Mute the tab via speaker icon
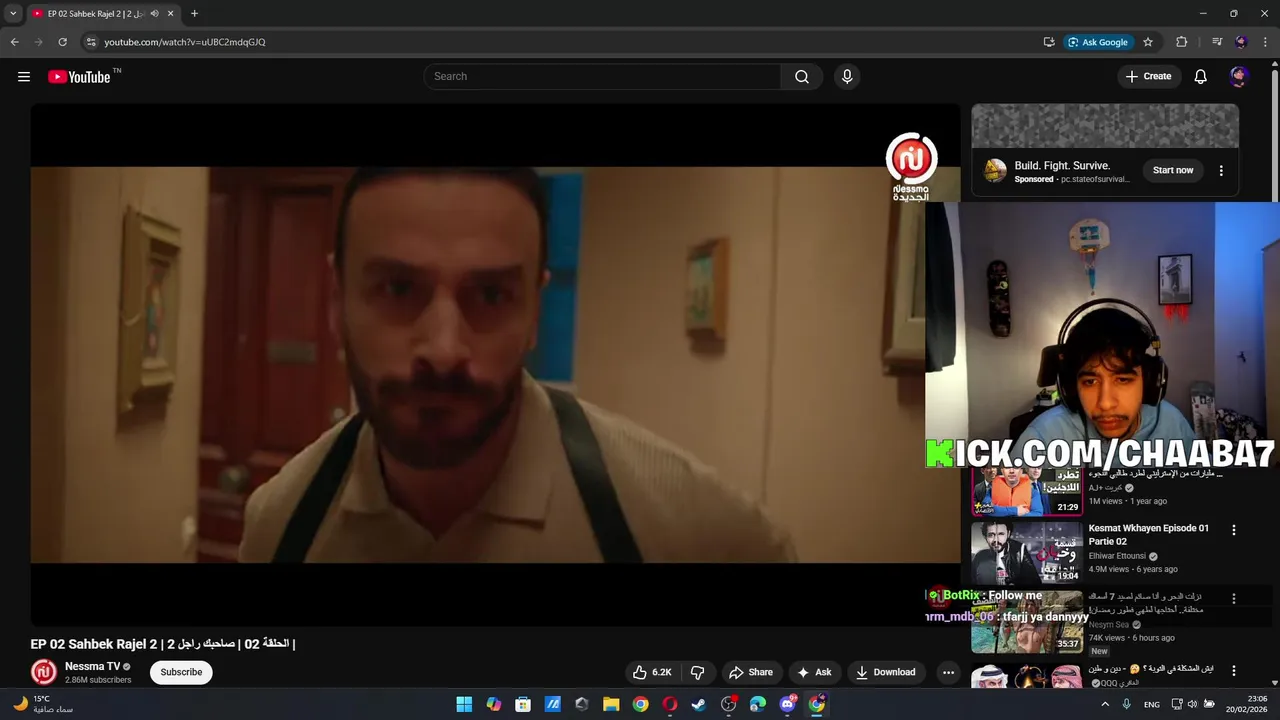The image size is (1280, 720). pyautogui.click(x=154, y=14)
